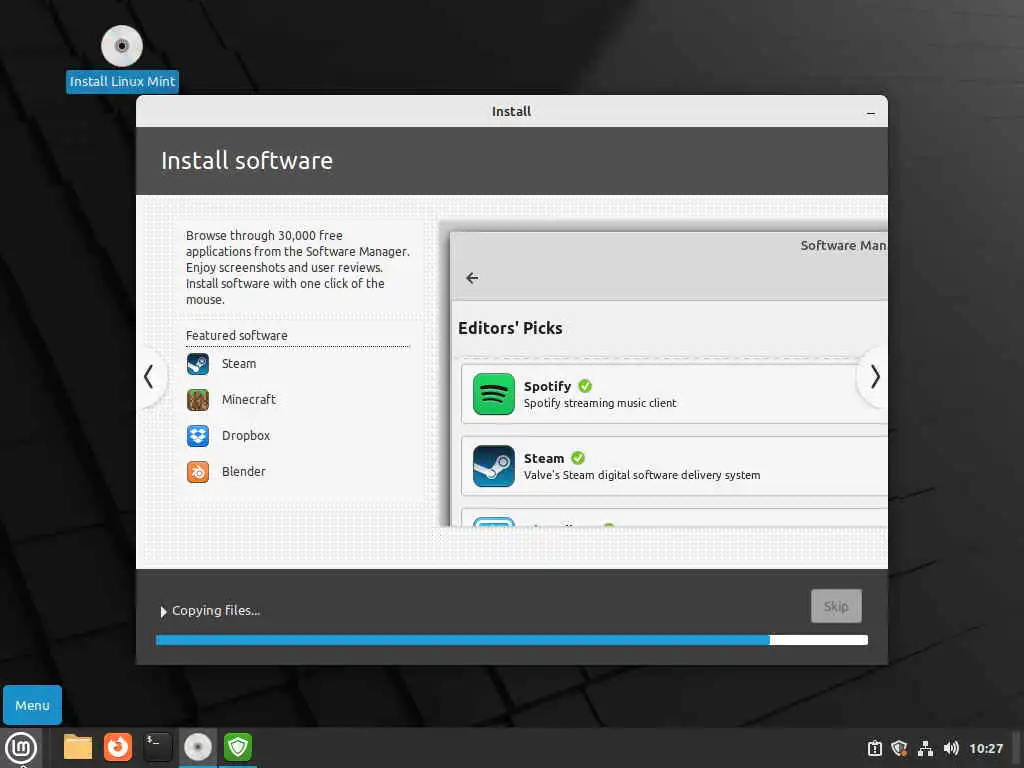Click the Valve's Steam digital software delivery card
Image resolution: width=1024 pixels, height=768 pixels.
674,466
